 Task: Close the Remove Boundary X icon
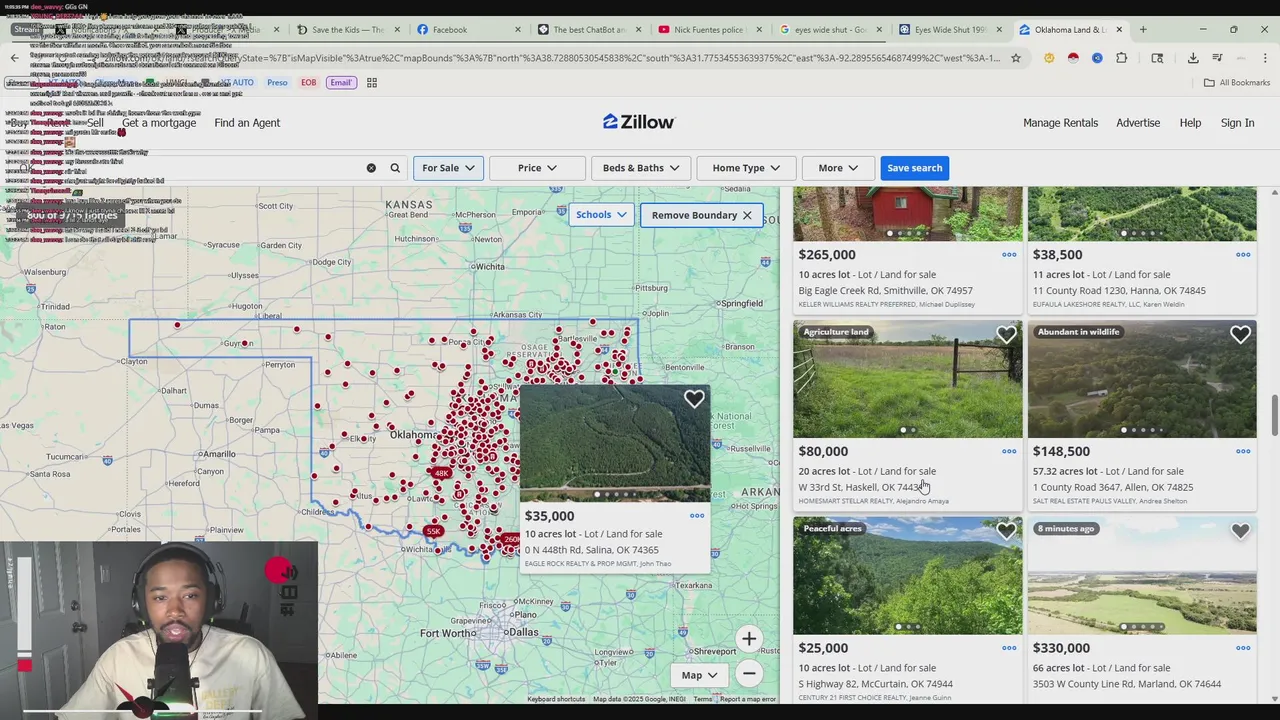pyautogui.click(x=747, y=215)
